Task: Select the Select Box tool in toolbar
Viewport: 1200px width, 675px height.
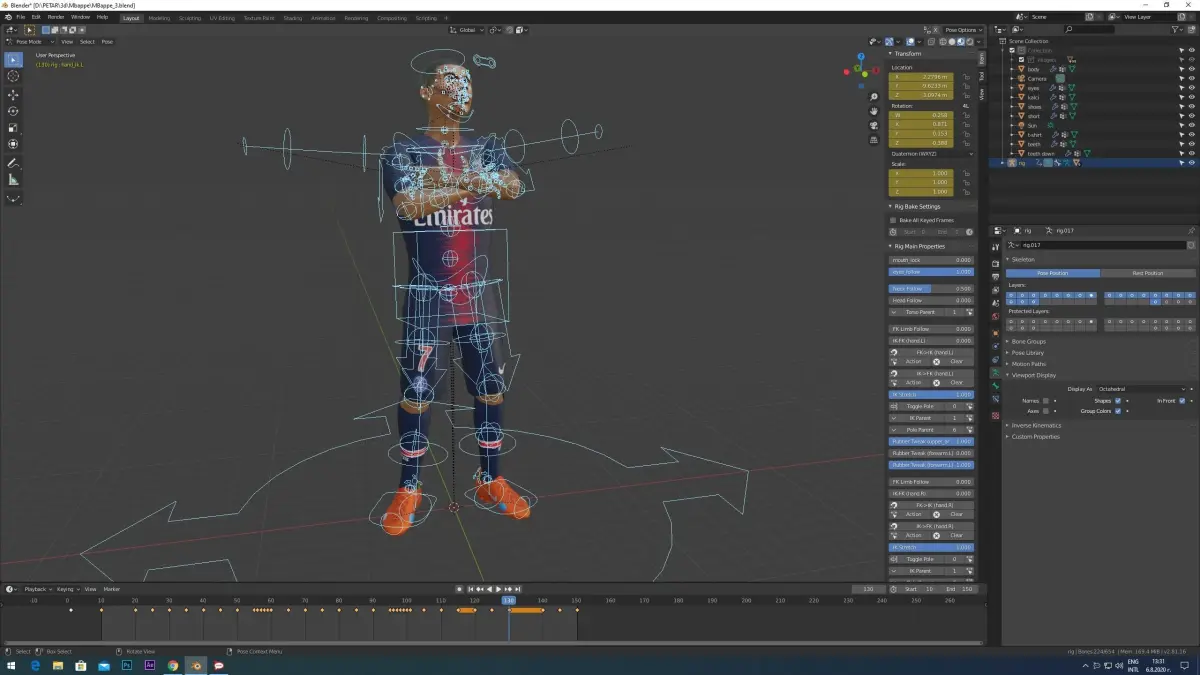Action: 13,60
